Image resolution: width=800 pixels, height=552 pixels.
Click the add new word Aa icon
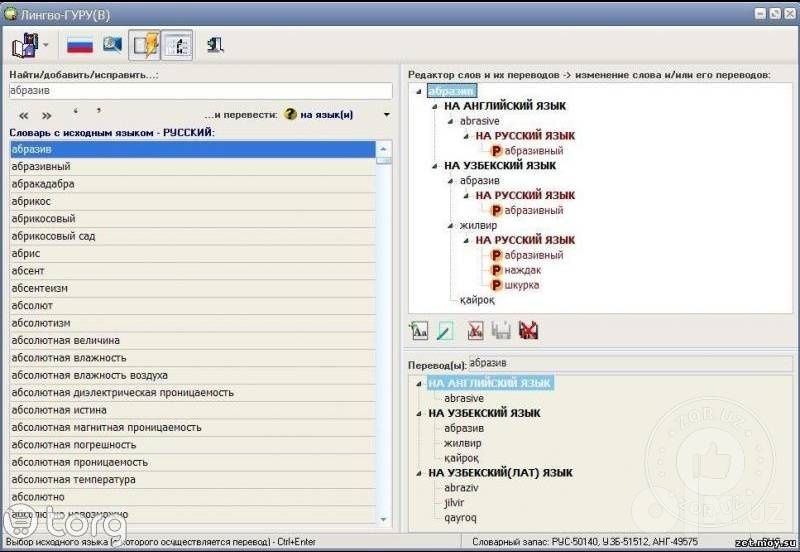pyautogui.click(x=419, y=331)
